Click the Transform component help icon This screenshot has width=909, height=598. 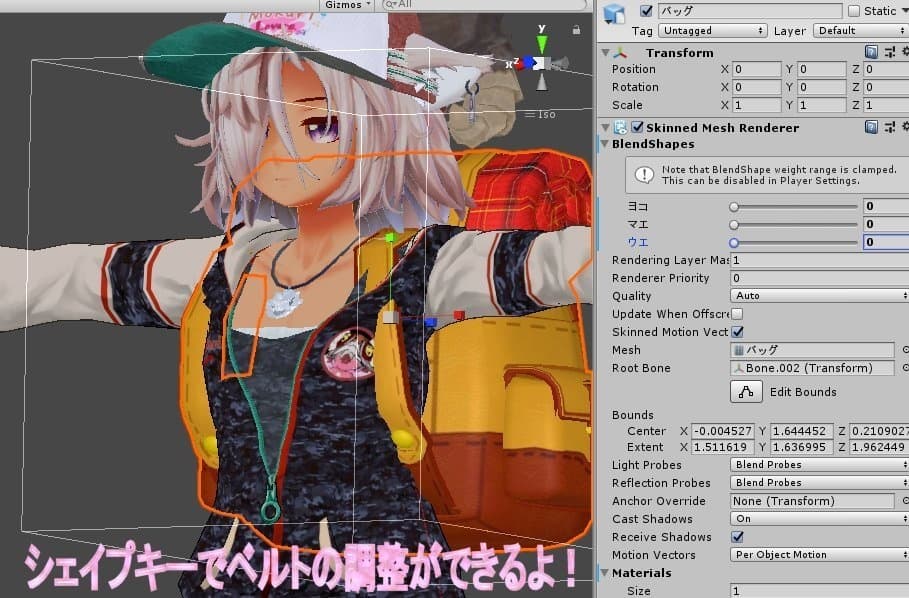pos(873,48)
